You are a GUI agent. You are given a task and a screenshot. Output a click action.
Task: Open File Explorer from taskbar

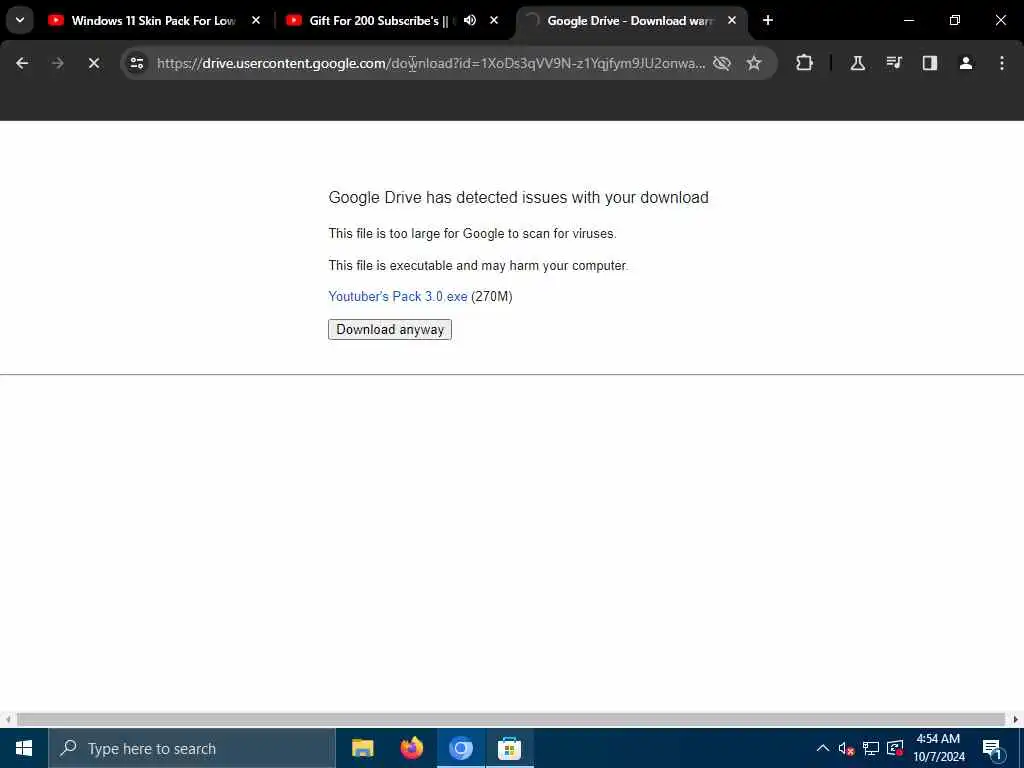tap(362, 748)
